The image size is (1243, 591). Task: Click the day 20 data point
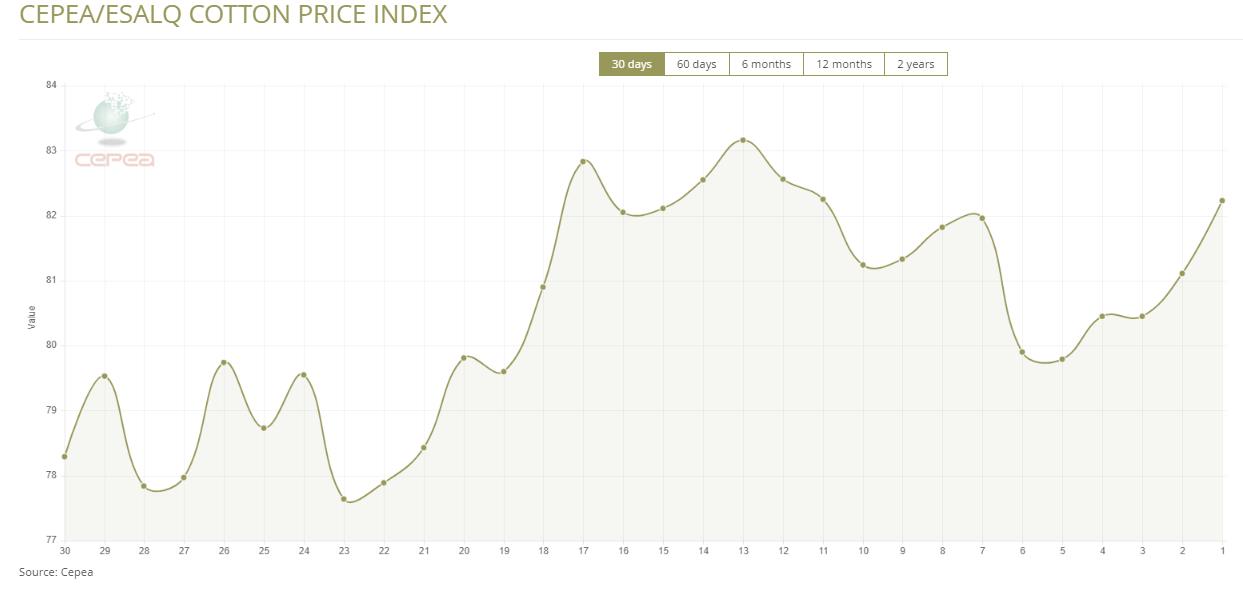[464, 357]
